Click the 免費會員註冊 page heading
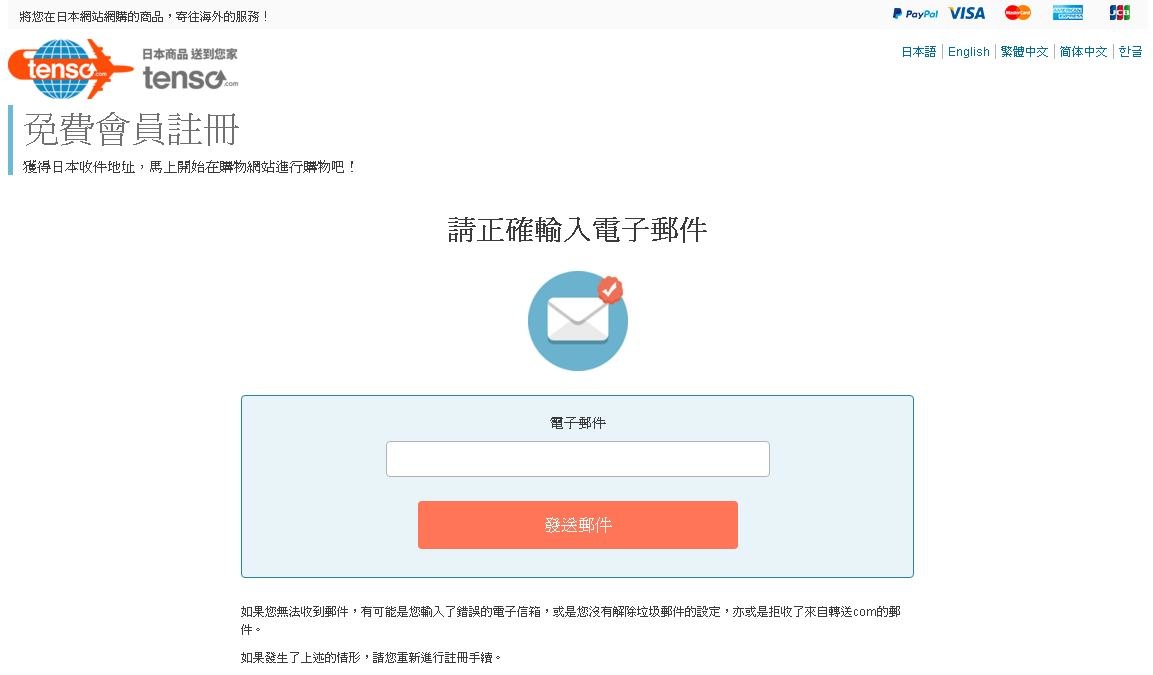 [132, 130]
